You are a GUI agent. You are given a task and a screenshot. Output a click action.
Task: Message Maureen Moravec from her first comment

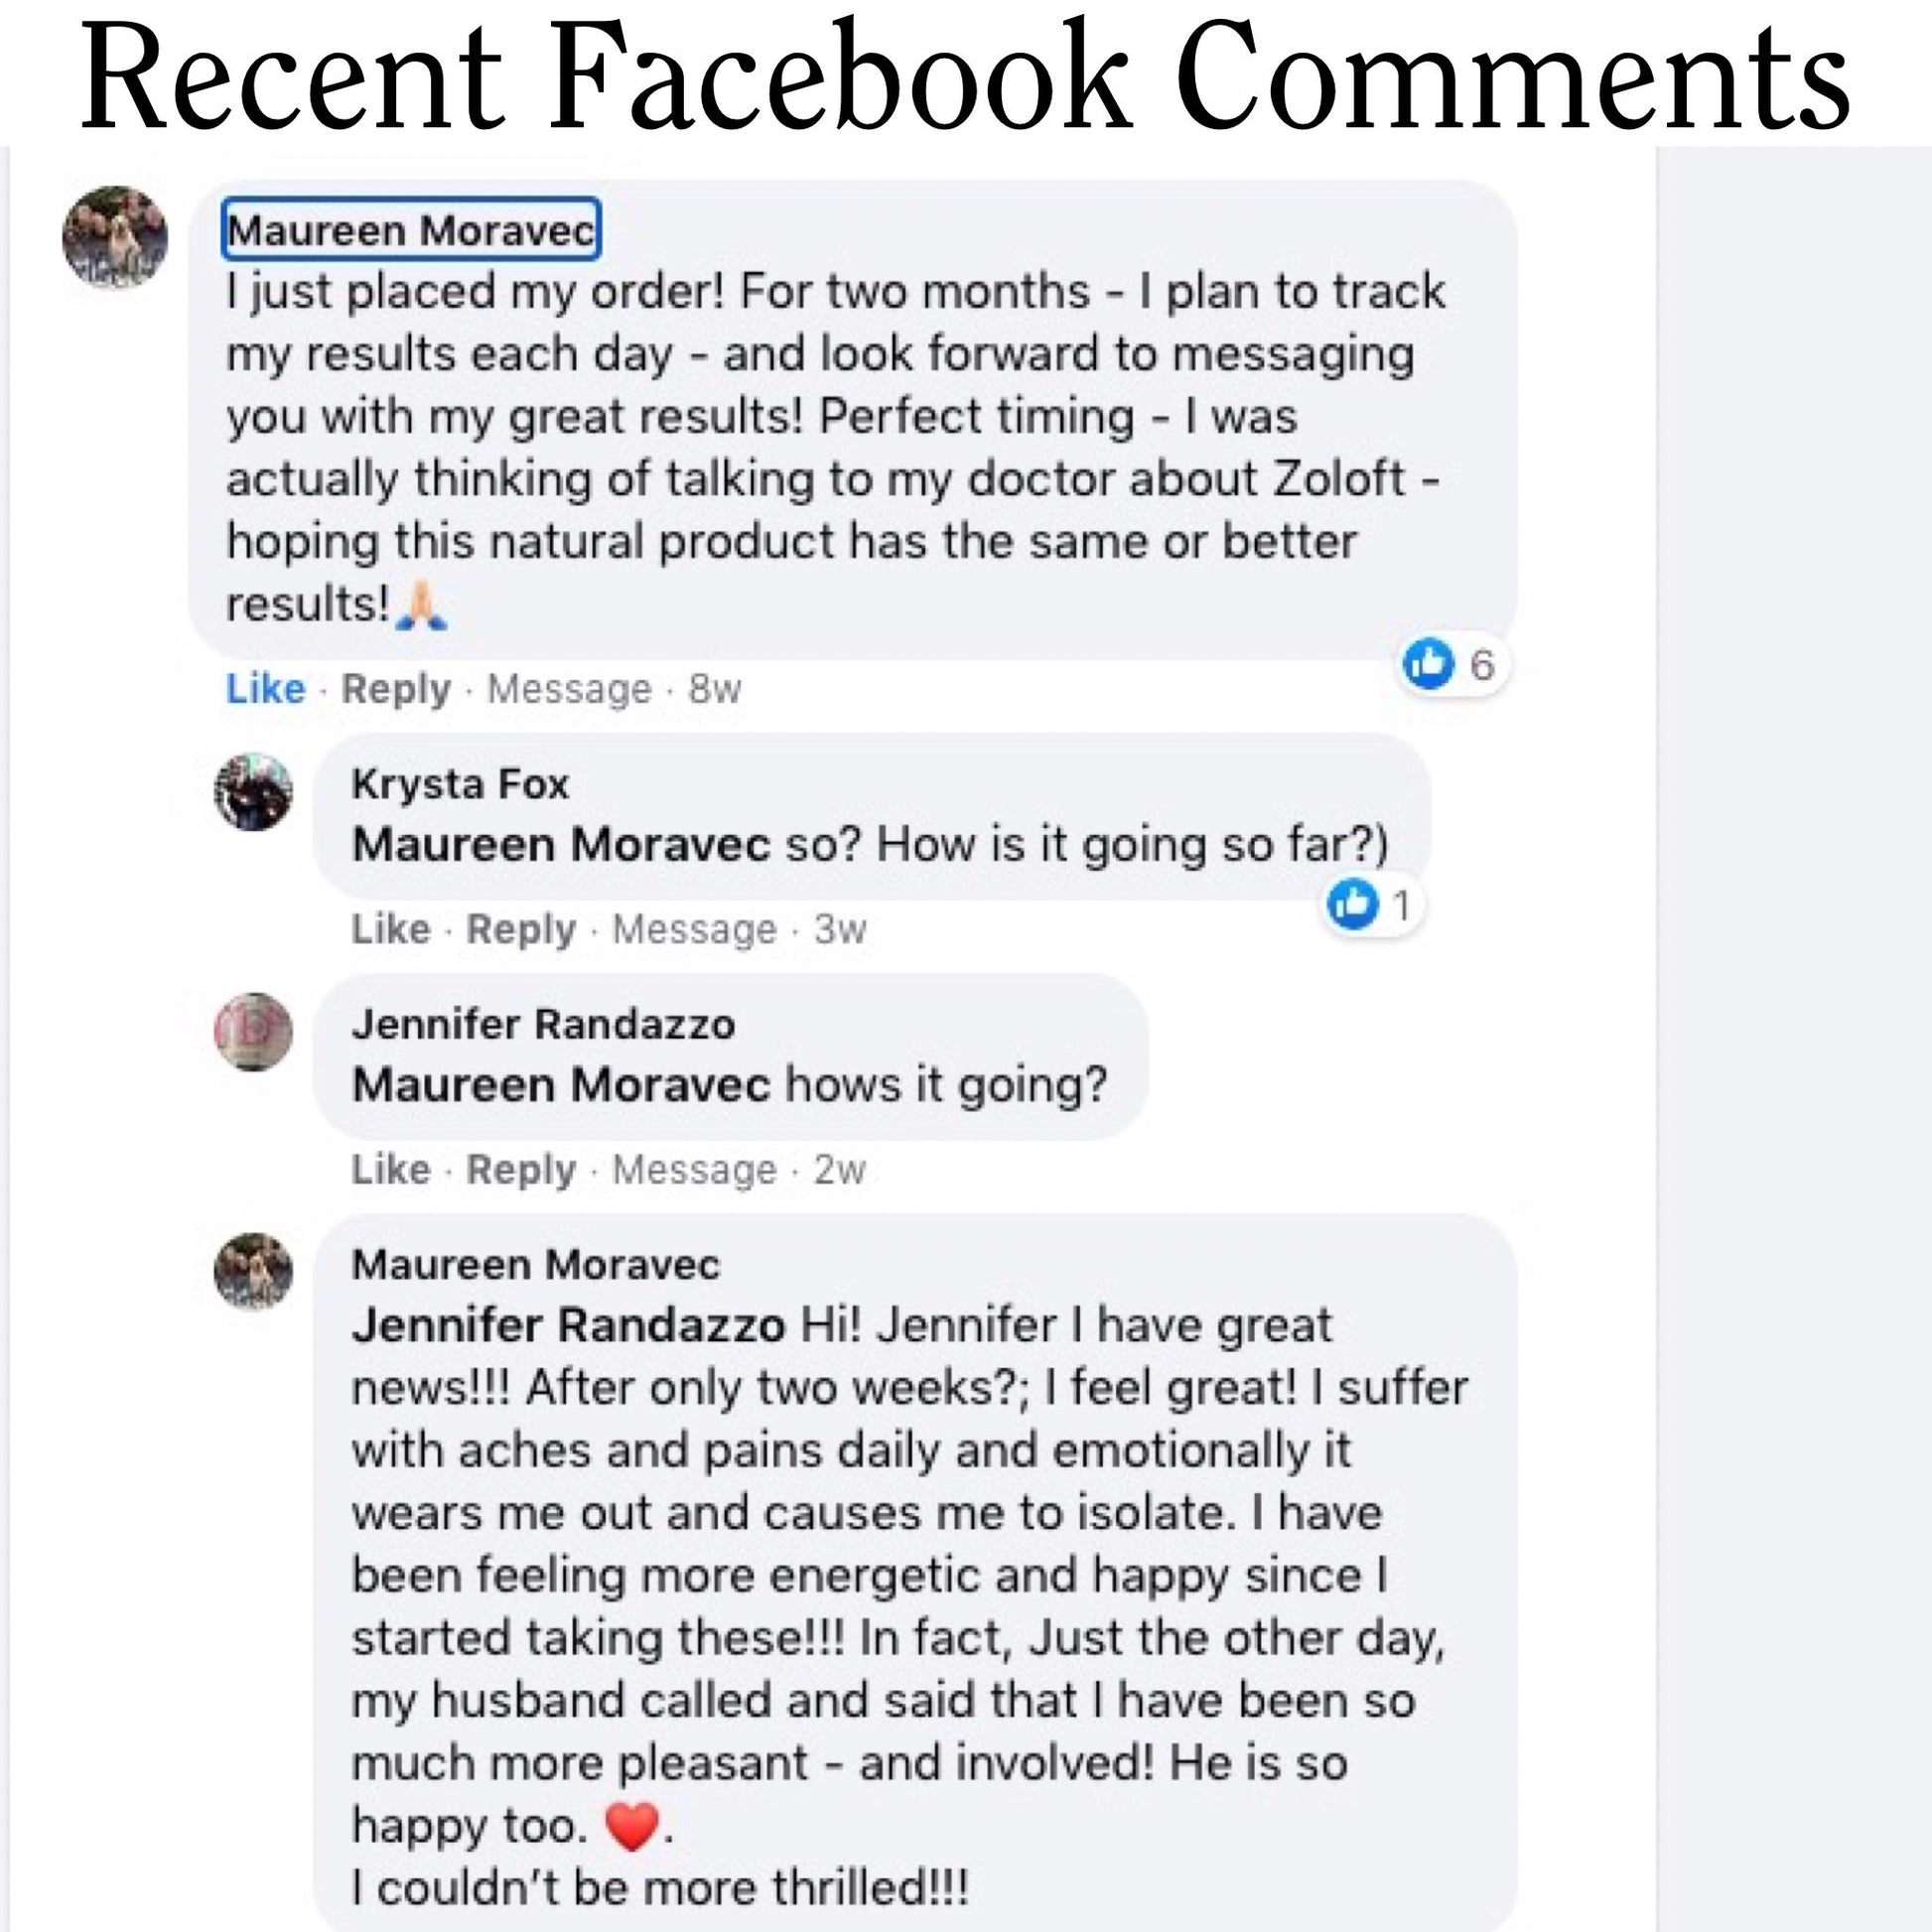pyautogui.click(x=569, y=689)
